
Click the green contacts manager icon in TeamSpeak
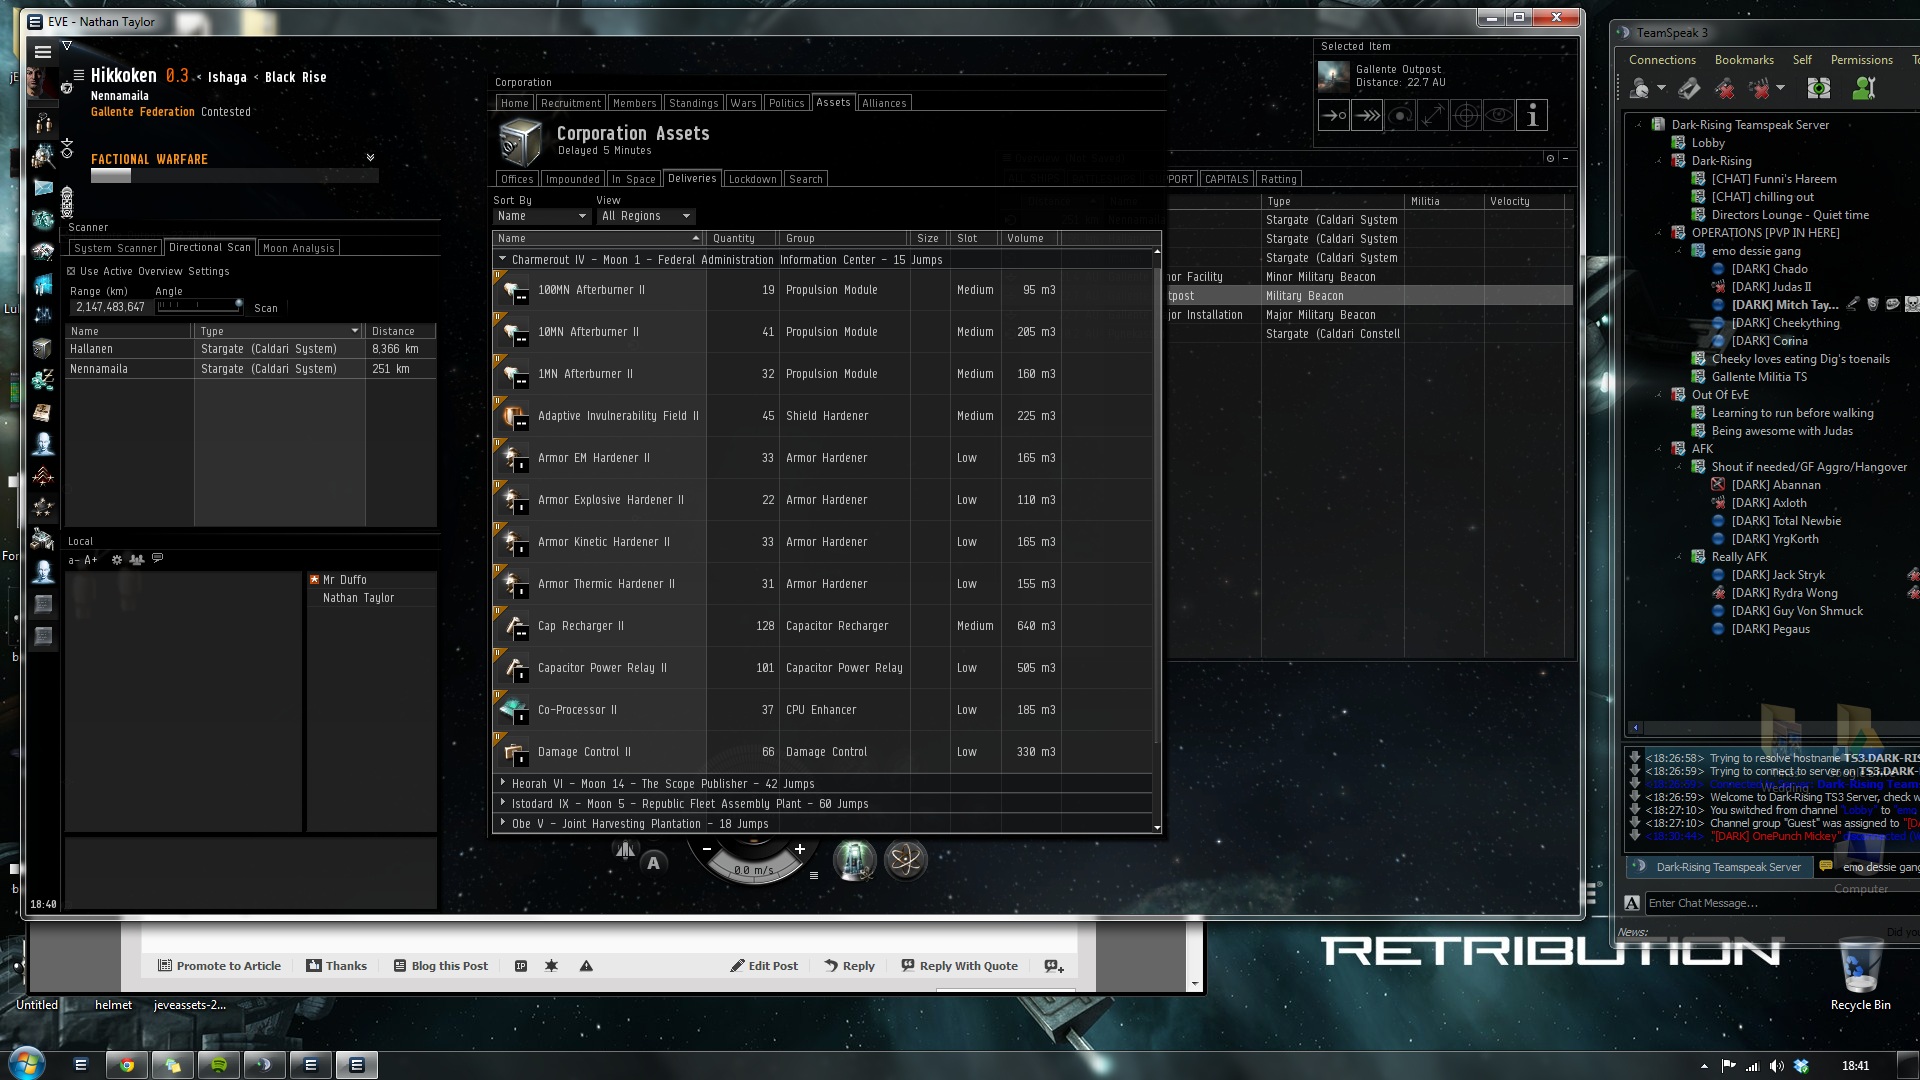pyautogui.click(x=1863, y=89)
